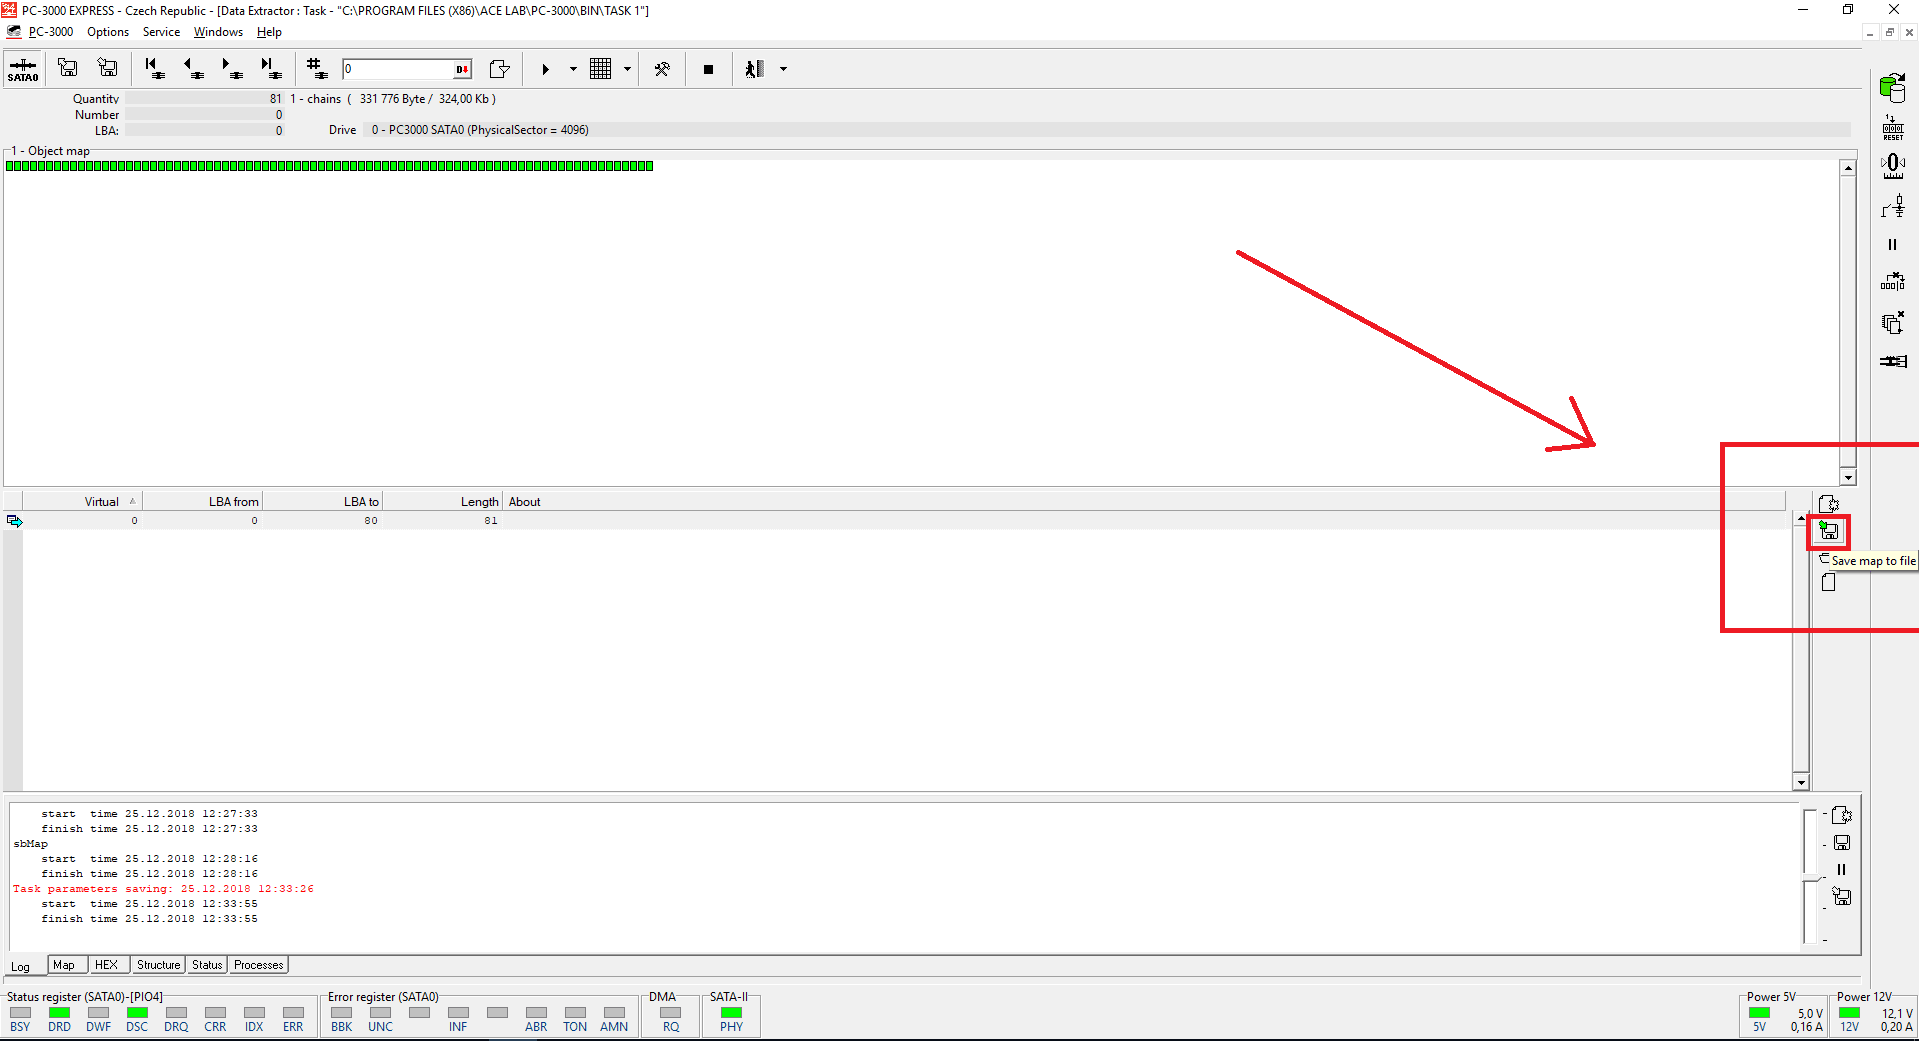This screenshot has height=1041, width=1919.
Task: Switch to the Status tab
Action: [x=207, y=965]
